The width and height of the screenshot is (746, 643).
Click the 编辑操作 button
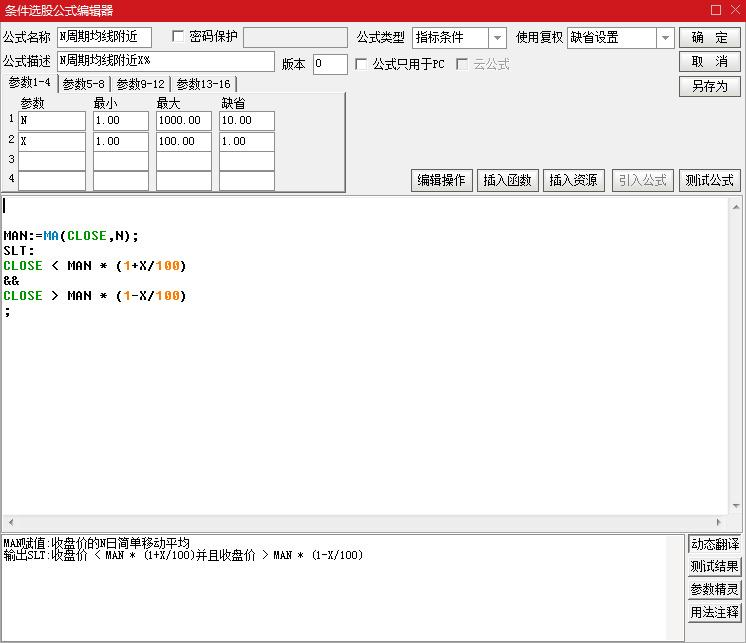[x=441, y=180]
